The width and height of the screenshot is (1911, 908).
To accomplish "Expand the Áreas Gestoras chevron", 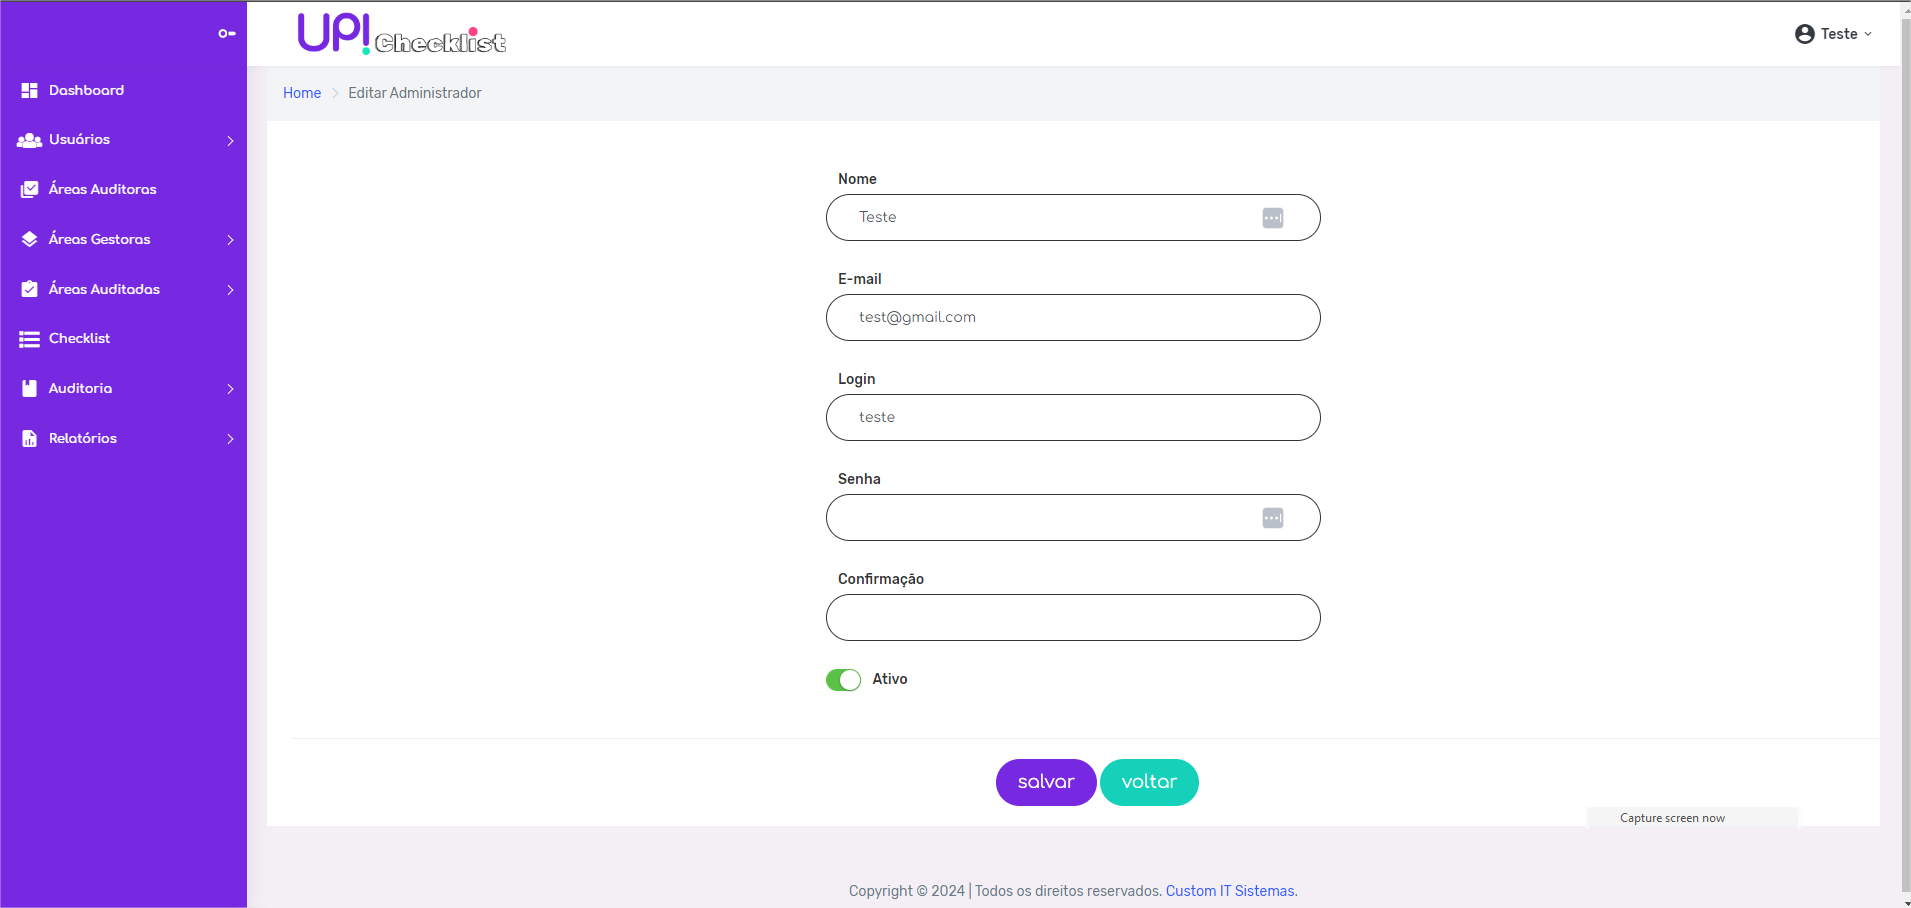I will 230,240.
